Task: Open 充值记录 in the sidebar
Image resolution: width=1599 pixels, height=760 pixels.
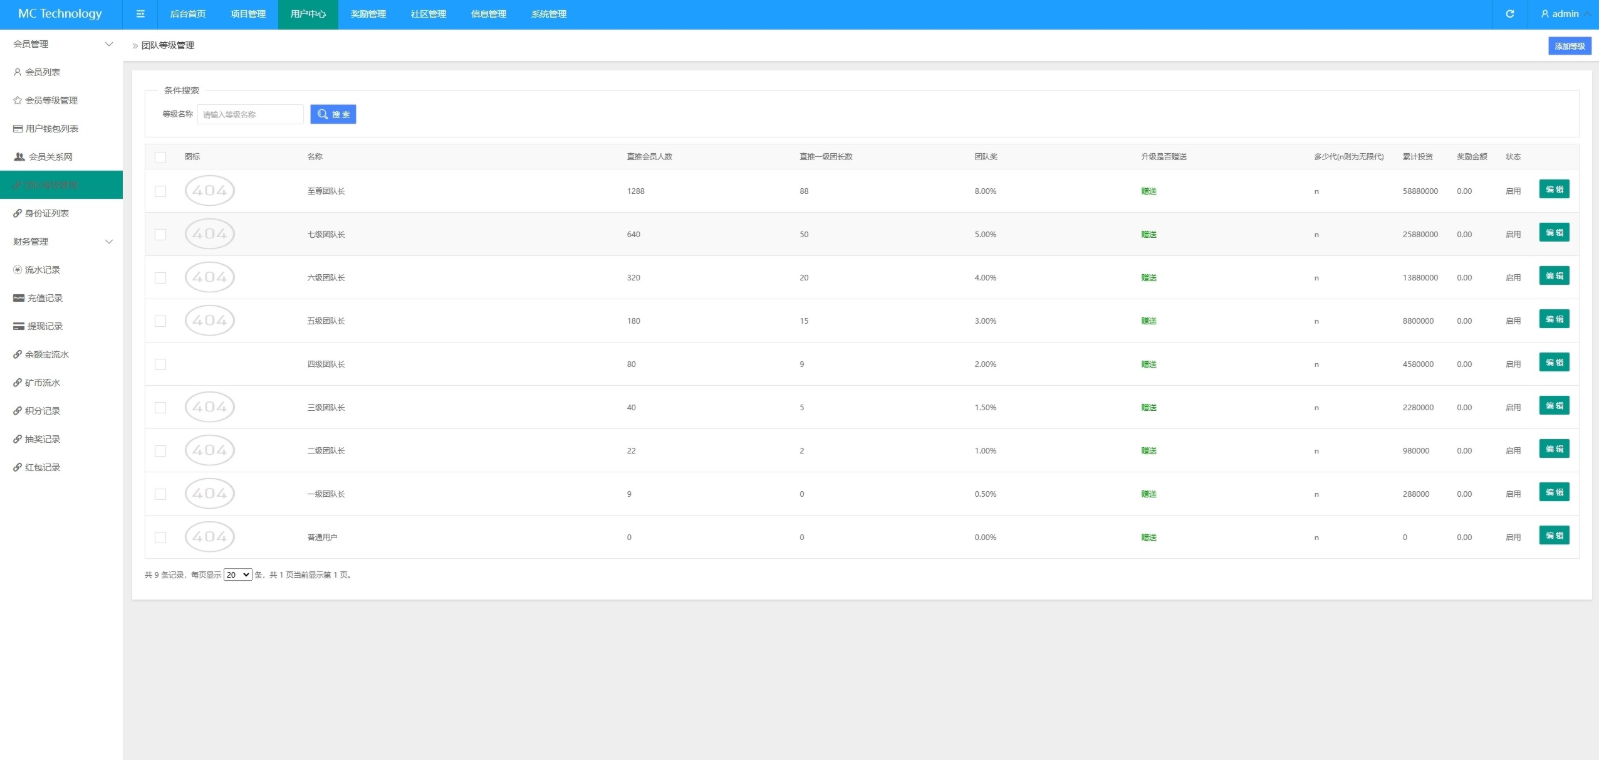Action: pyautogui.click(x=44, y=298)
